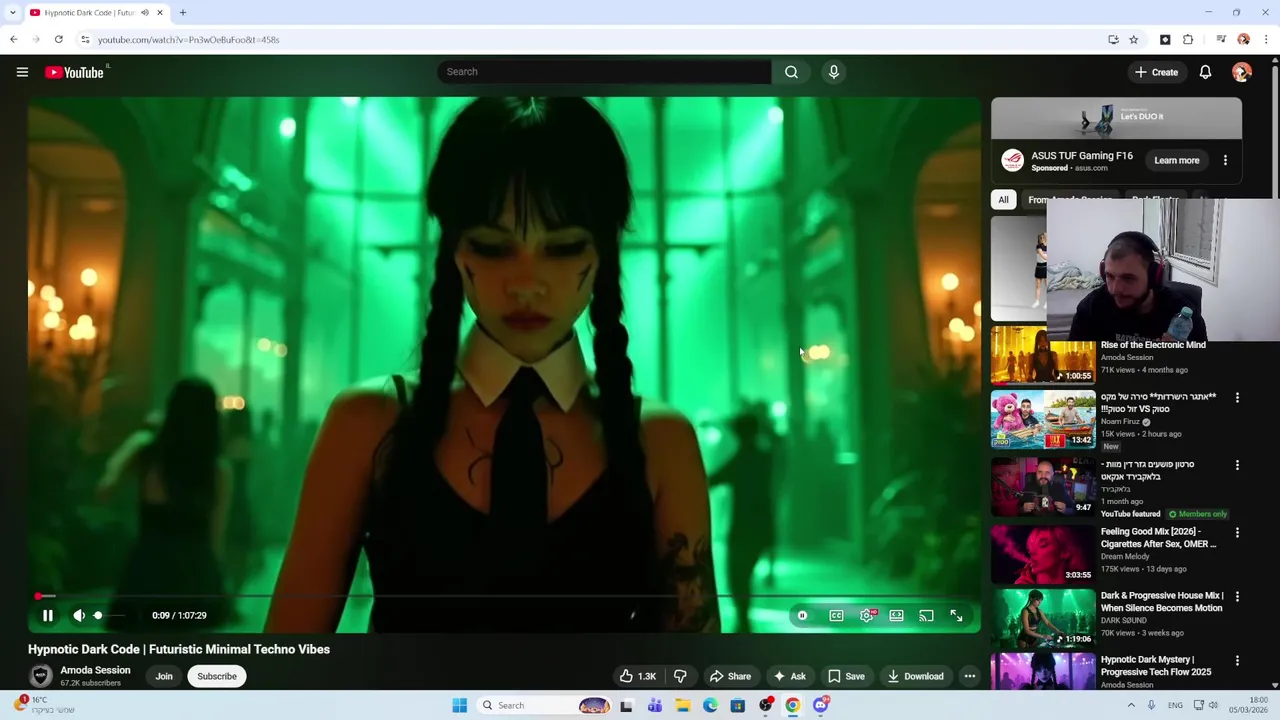Image resolution: width=1280 pixels, height=720 pixels.
Task: Join Amoda Session channel membership
Action: [164, 676]
